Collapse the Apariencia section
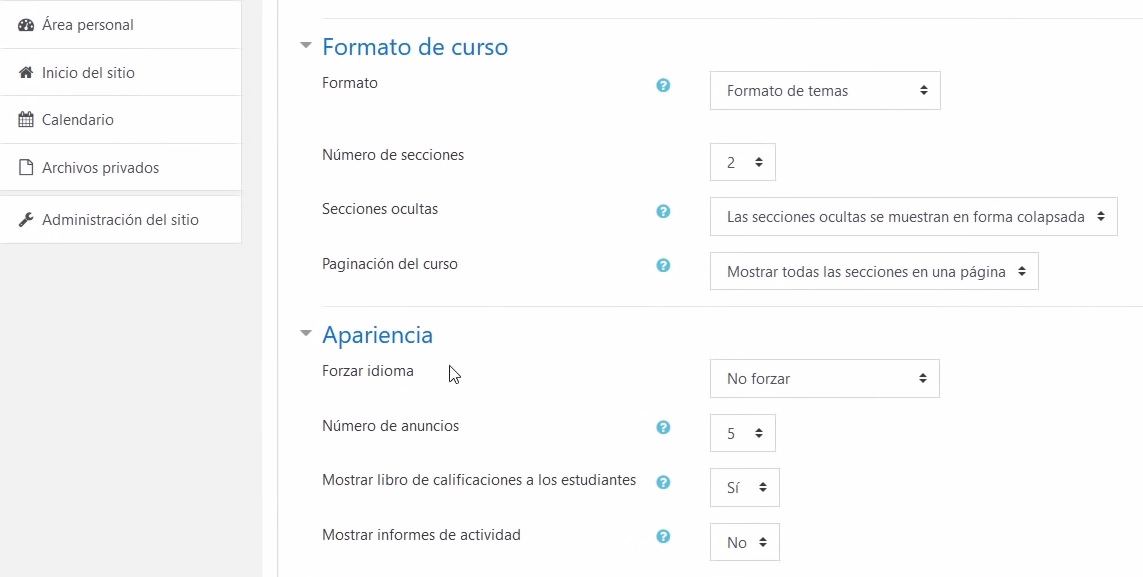This screenshot has width=1143, height=577. tap(306, 333)
